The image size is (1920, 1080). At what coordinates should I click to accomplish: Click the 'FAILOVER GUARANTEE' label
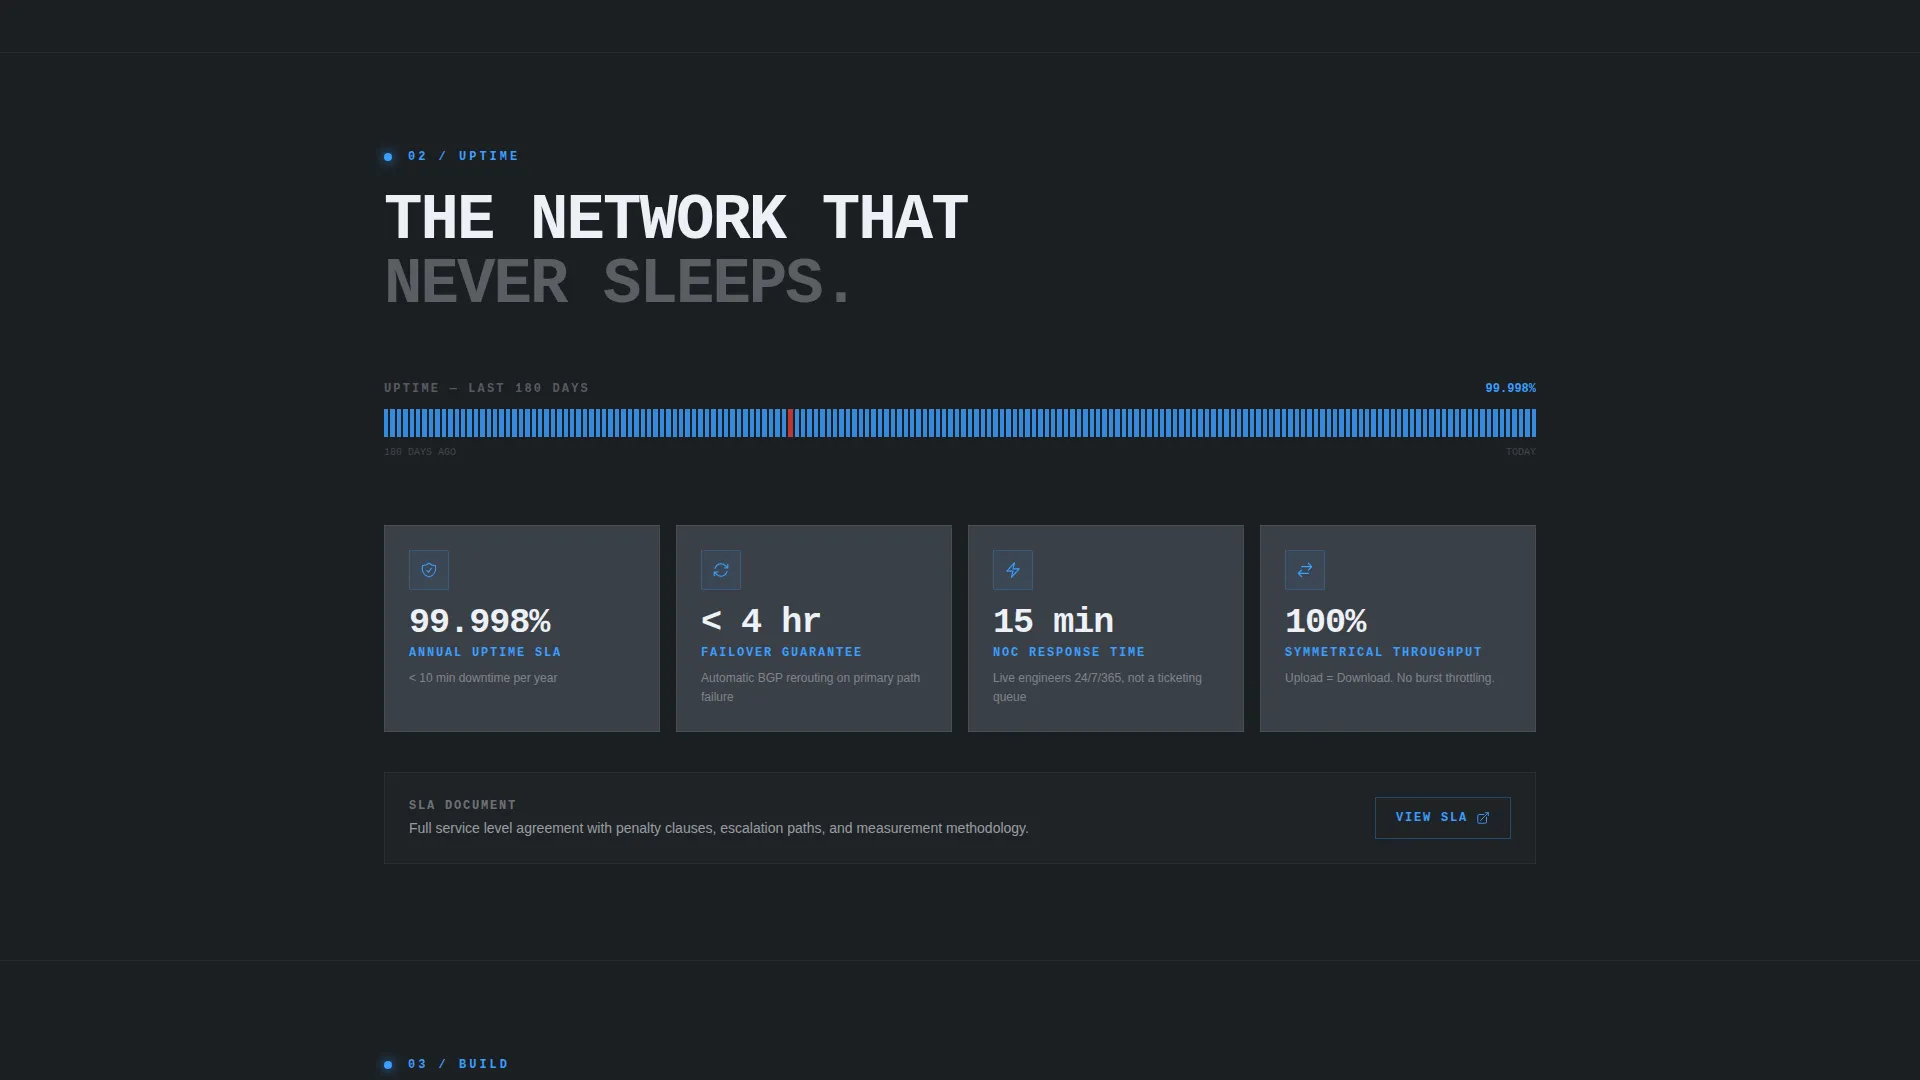click(x=781, y=652)
